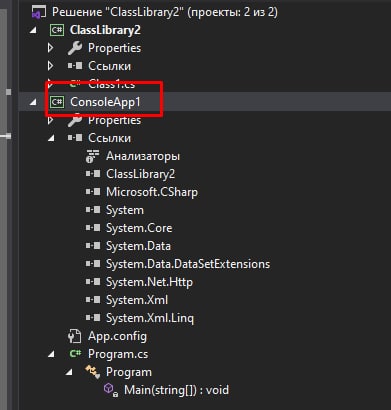Select the System.Data reference

(138, 246)
